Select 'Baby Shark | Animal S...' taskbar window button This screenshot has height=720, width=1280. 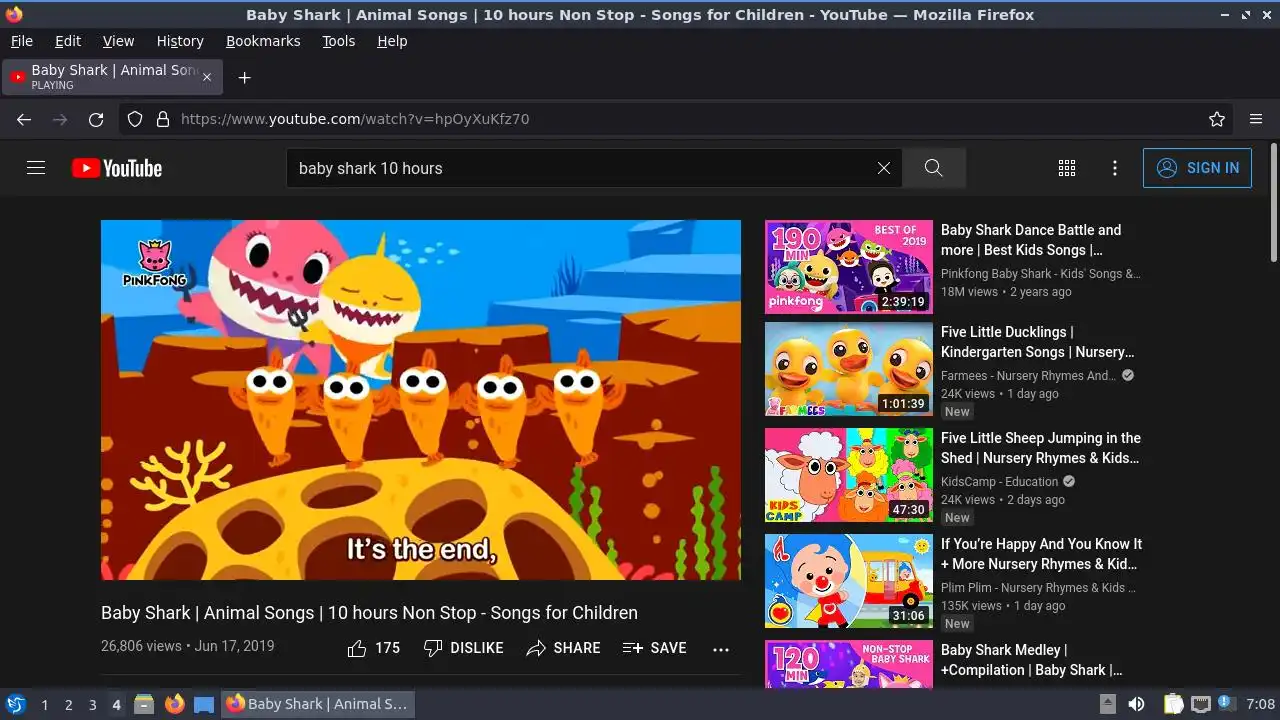pyautogui.click(x=318, y=704)
